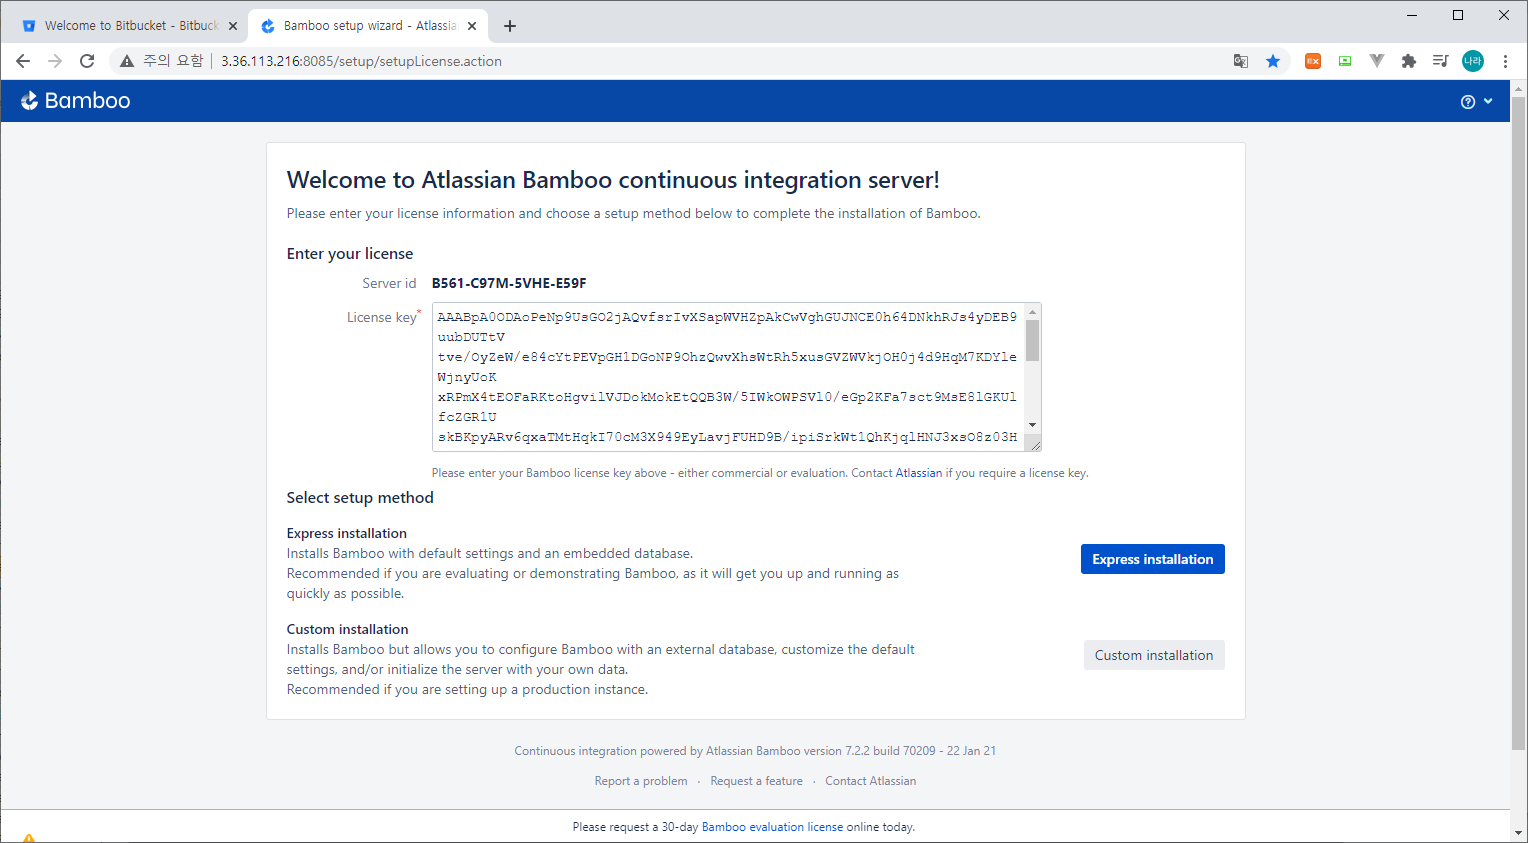Open the help menu icon

(1468, 102)
